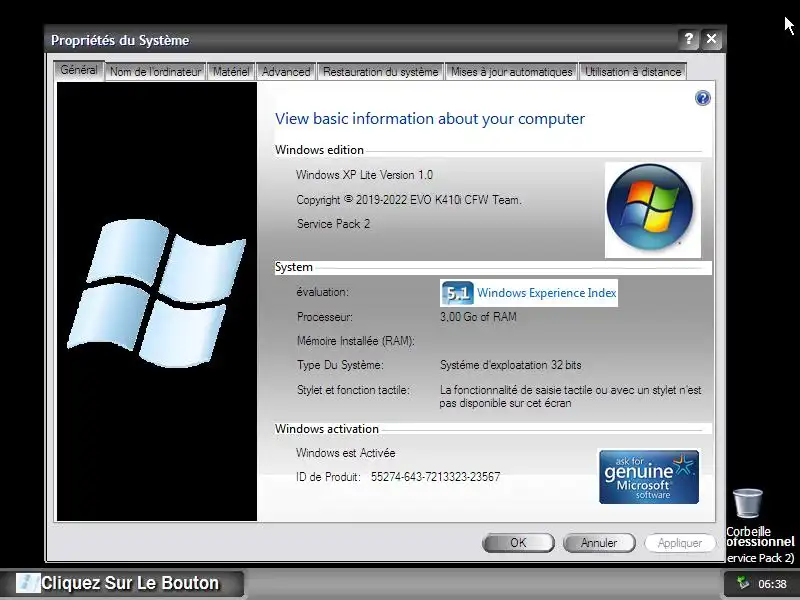The image size is (800, 600).
Task: Click the Windows edition section header
Action: [319, 150]
